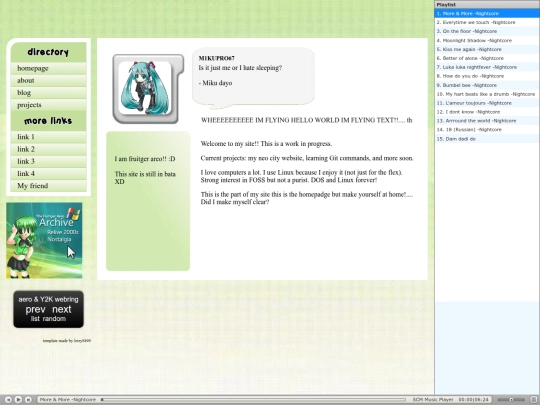The image size is (540, 405).
Task: Select Arround the world -Nightcore track
Action: click(x=487, y=121)
